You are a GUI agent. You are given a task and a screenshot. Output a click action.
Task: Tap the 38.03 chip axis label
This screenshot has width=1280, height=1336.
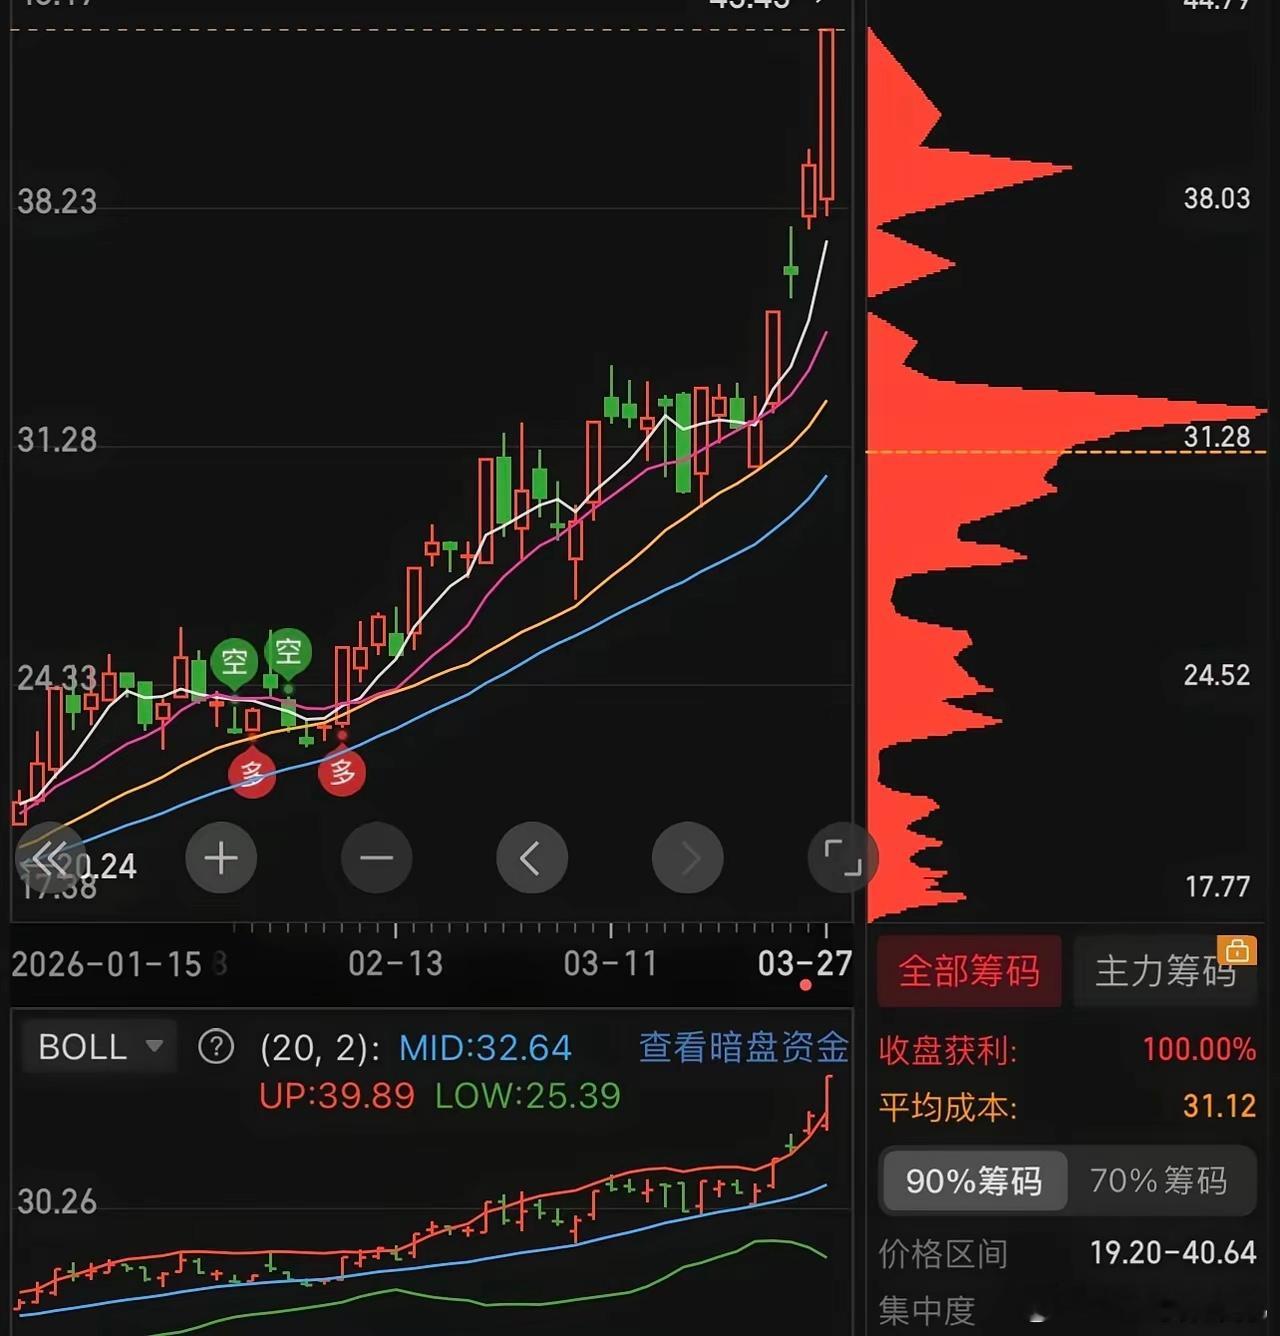pyautogui.click(x=1217, y=198)
